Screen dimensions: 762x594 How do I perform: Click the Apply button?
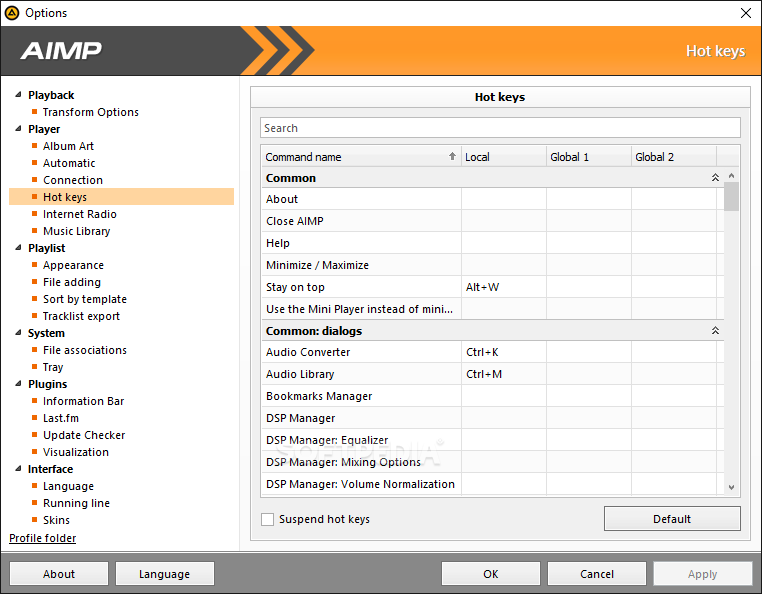(703, 574)
